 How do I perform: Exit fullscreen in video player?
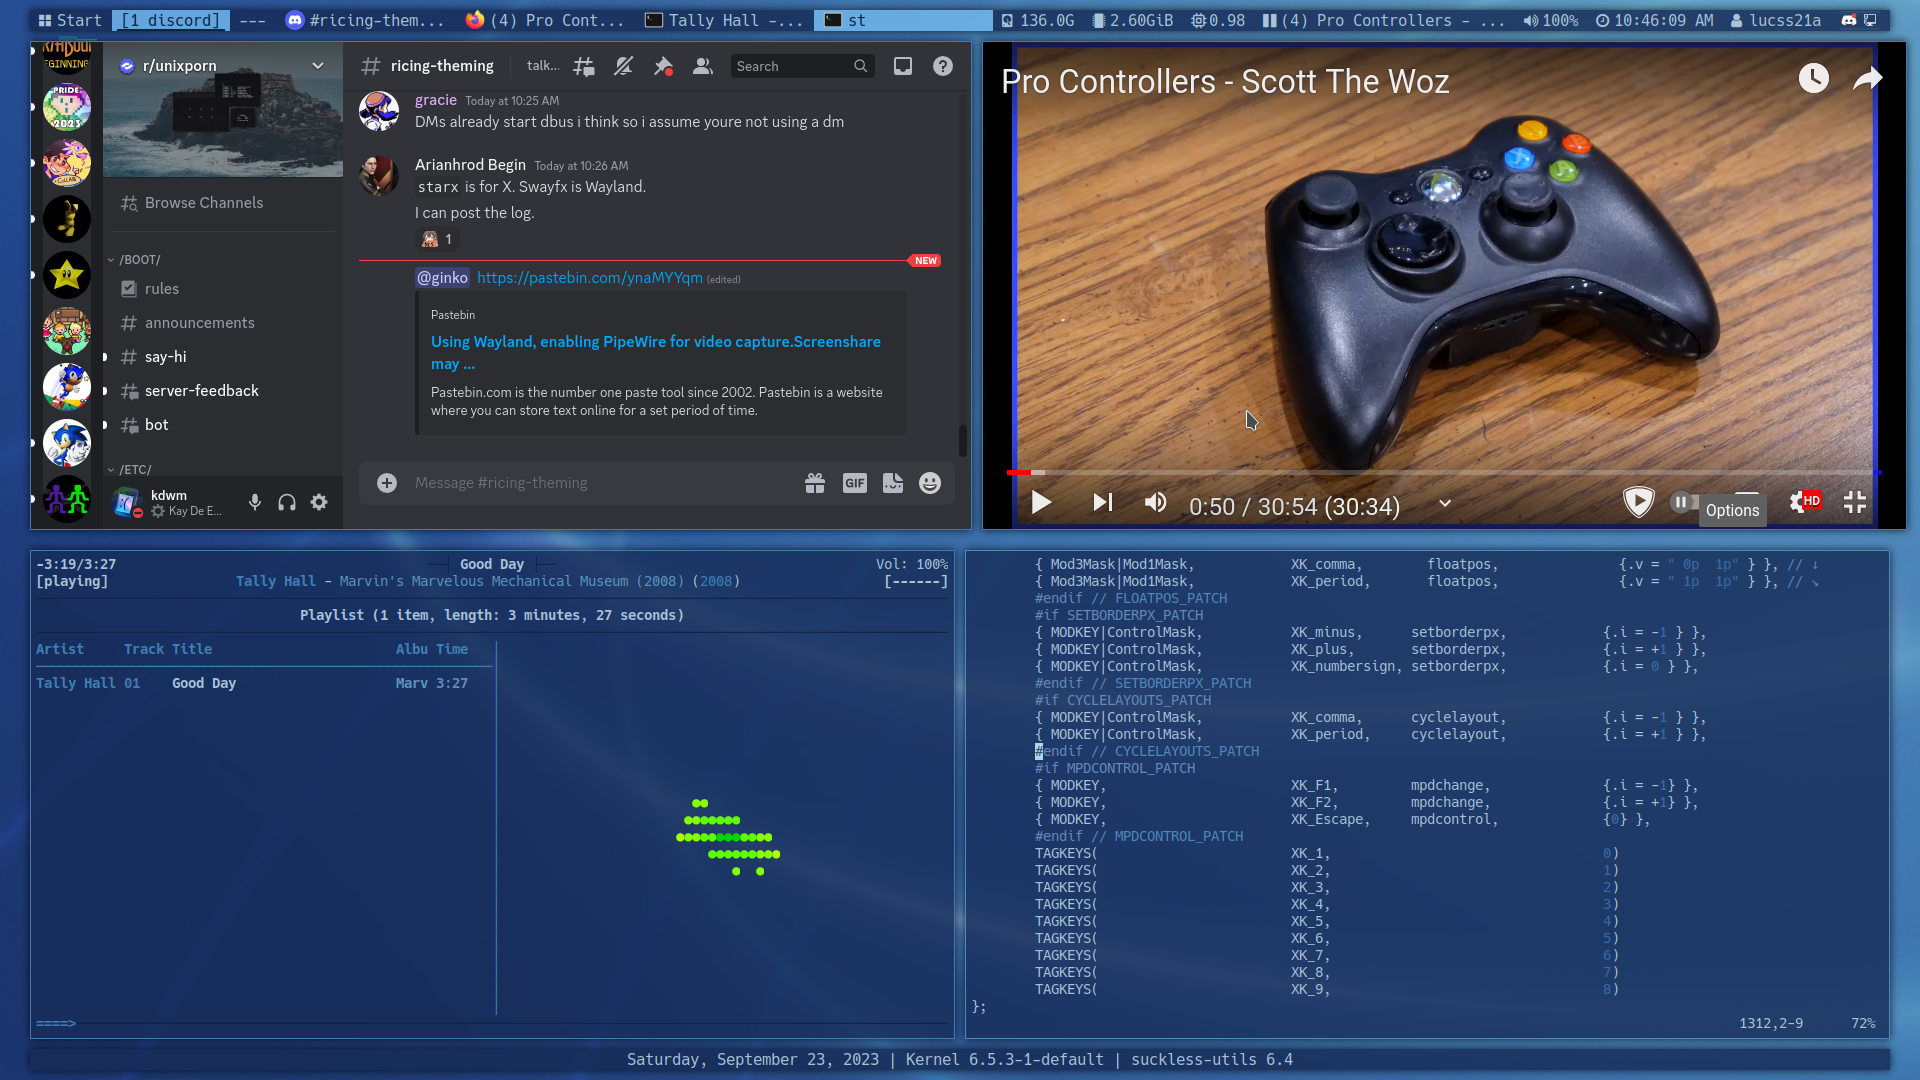(1855, 502)
